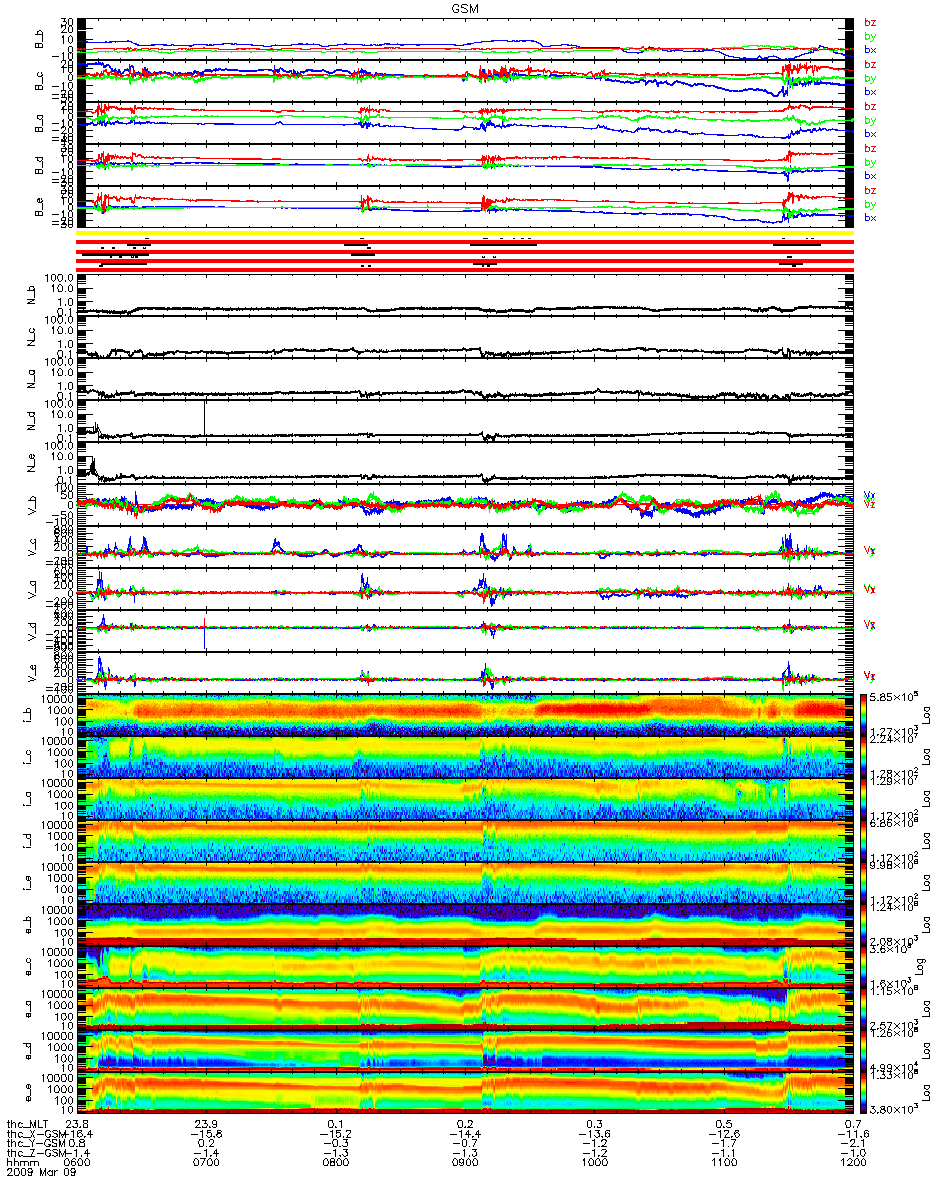Image resolution: width=930 pixels, height=1200 pixels.
Task: Click the 0900 time tick label
Action: (465, 1164)
